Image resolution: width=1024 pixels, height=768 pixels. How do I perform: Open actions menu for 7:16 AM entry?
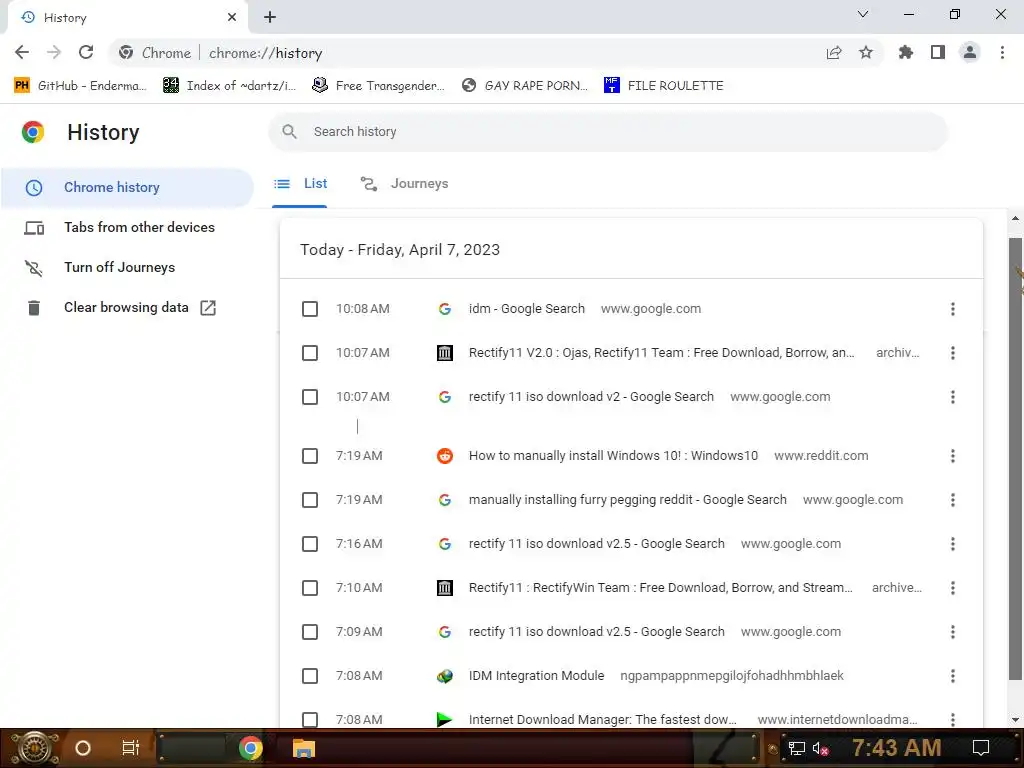(953, 544)
